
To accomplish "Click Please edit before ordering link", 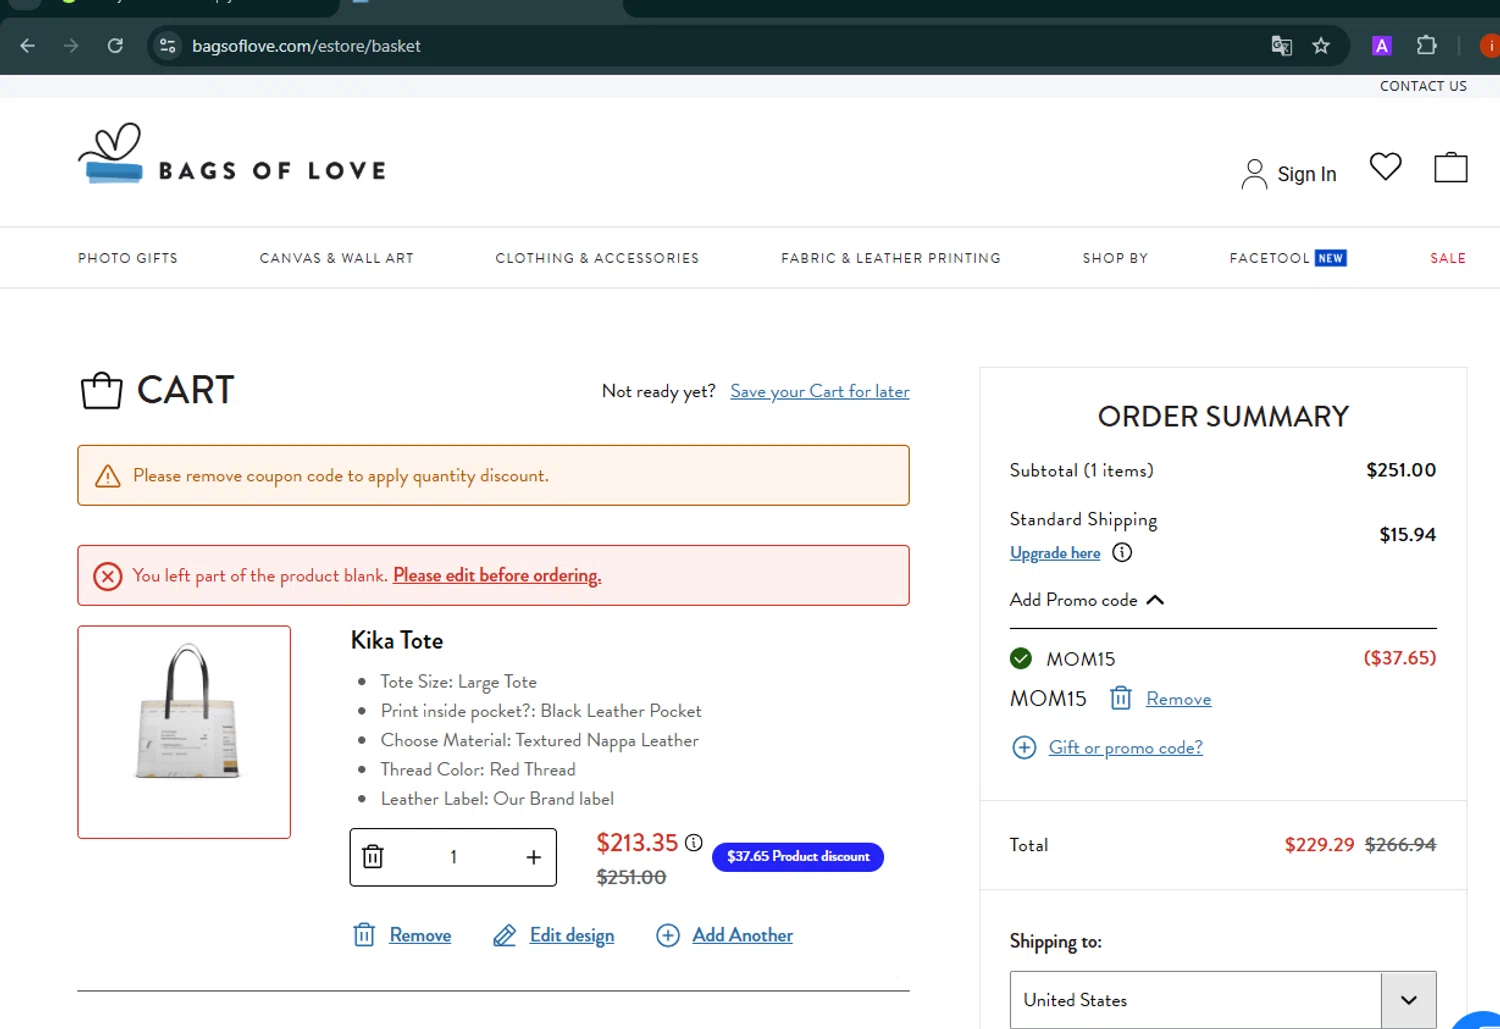I will coord(497,575).
